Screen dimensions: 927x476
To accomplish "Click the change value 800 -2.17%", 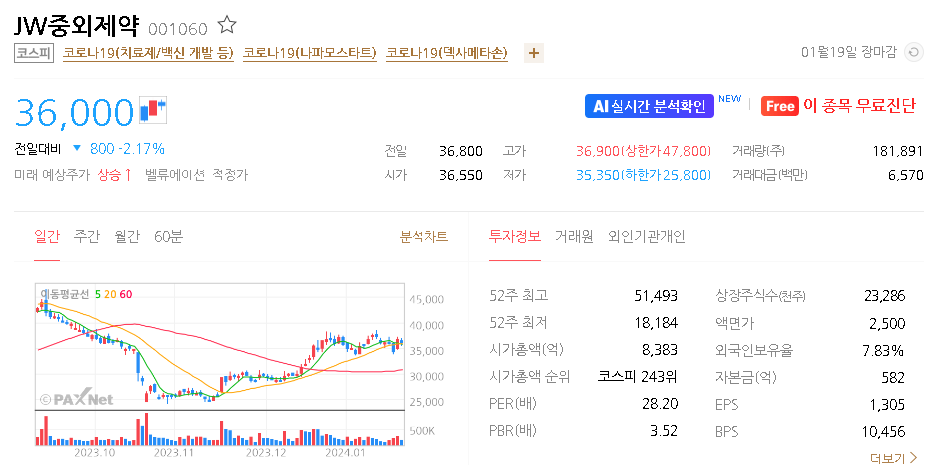I will [x=127, y=148].
